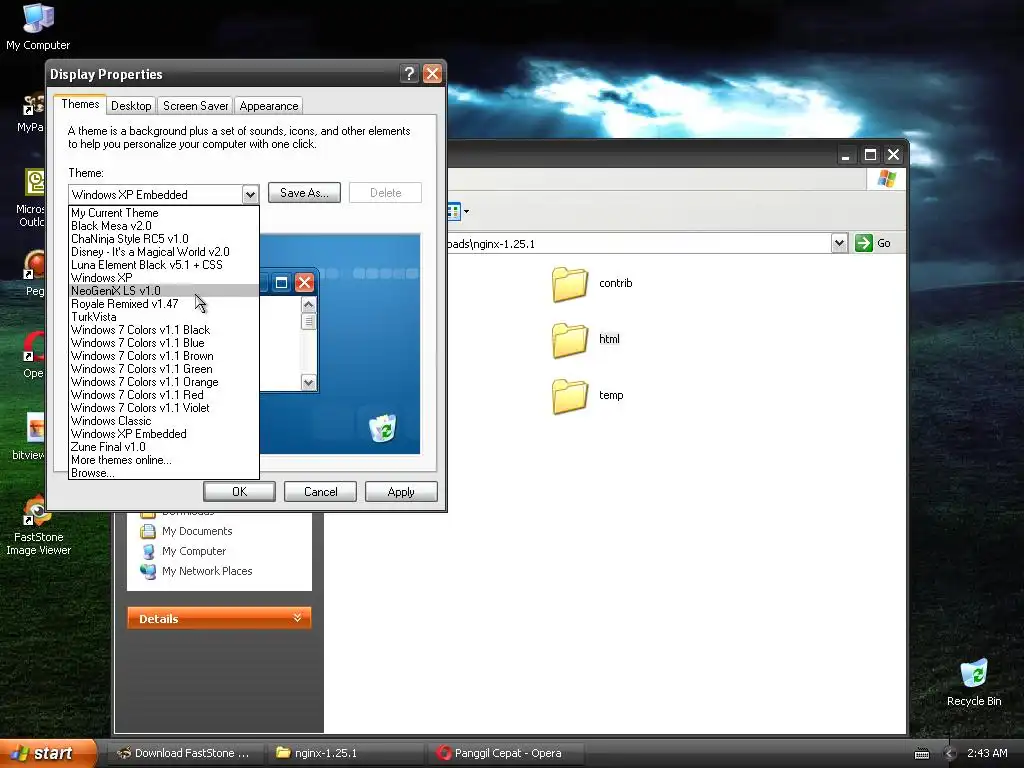Click the Recycle Bin in theme preview
The height and width of the screenshot is (768, 1024).
[383, 428]
